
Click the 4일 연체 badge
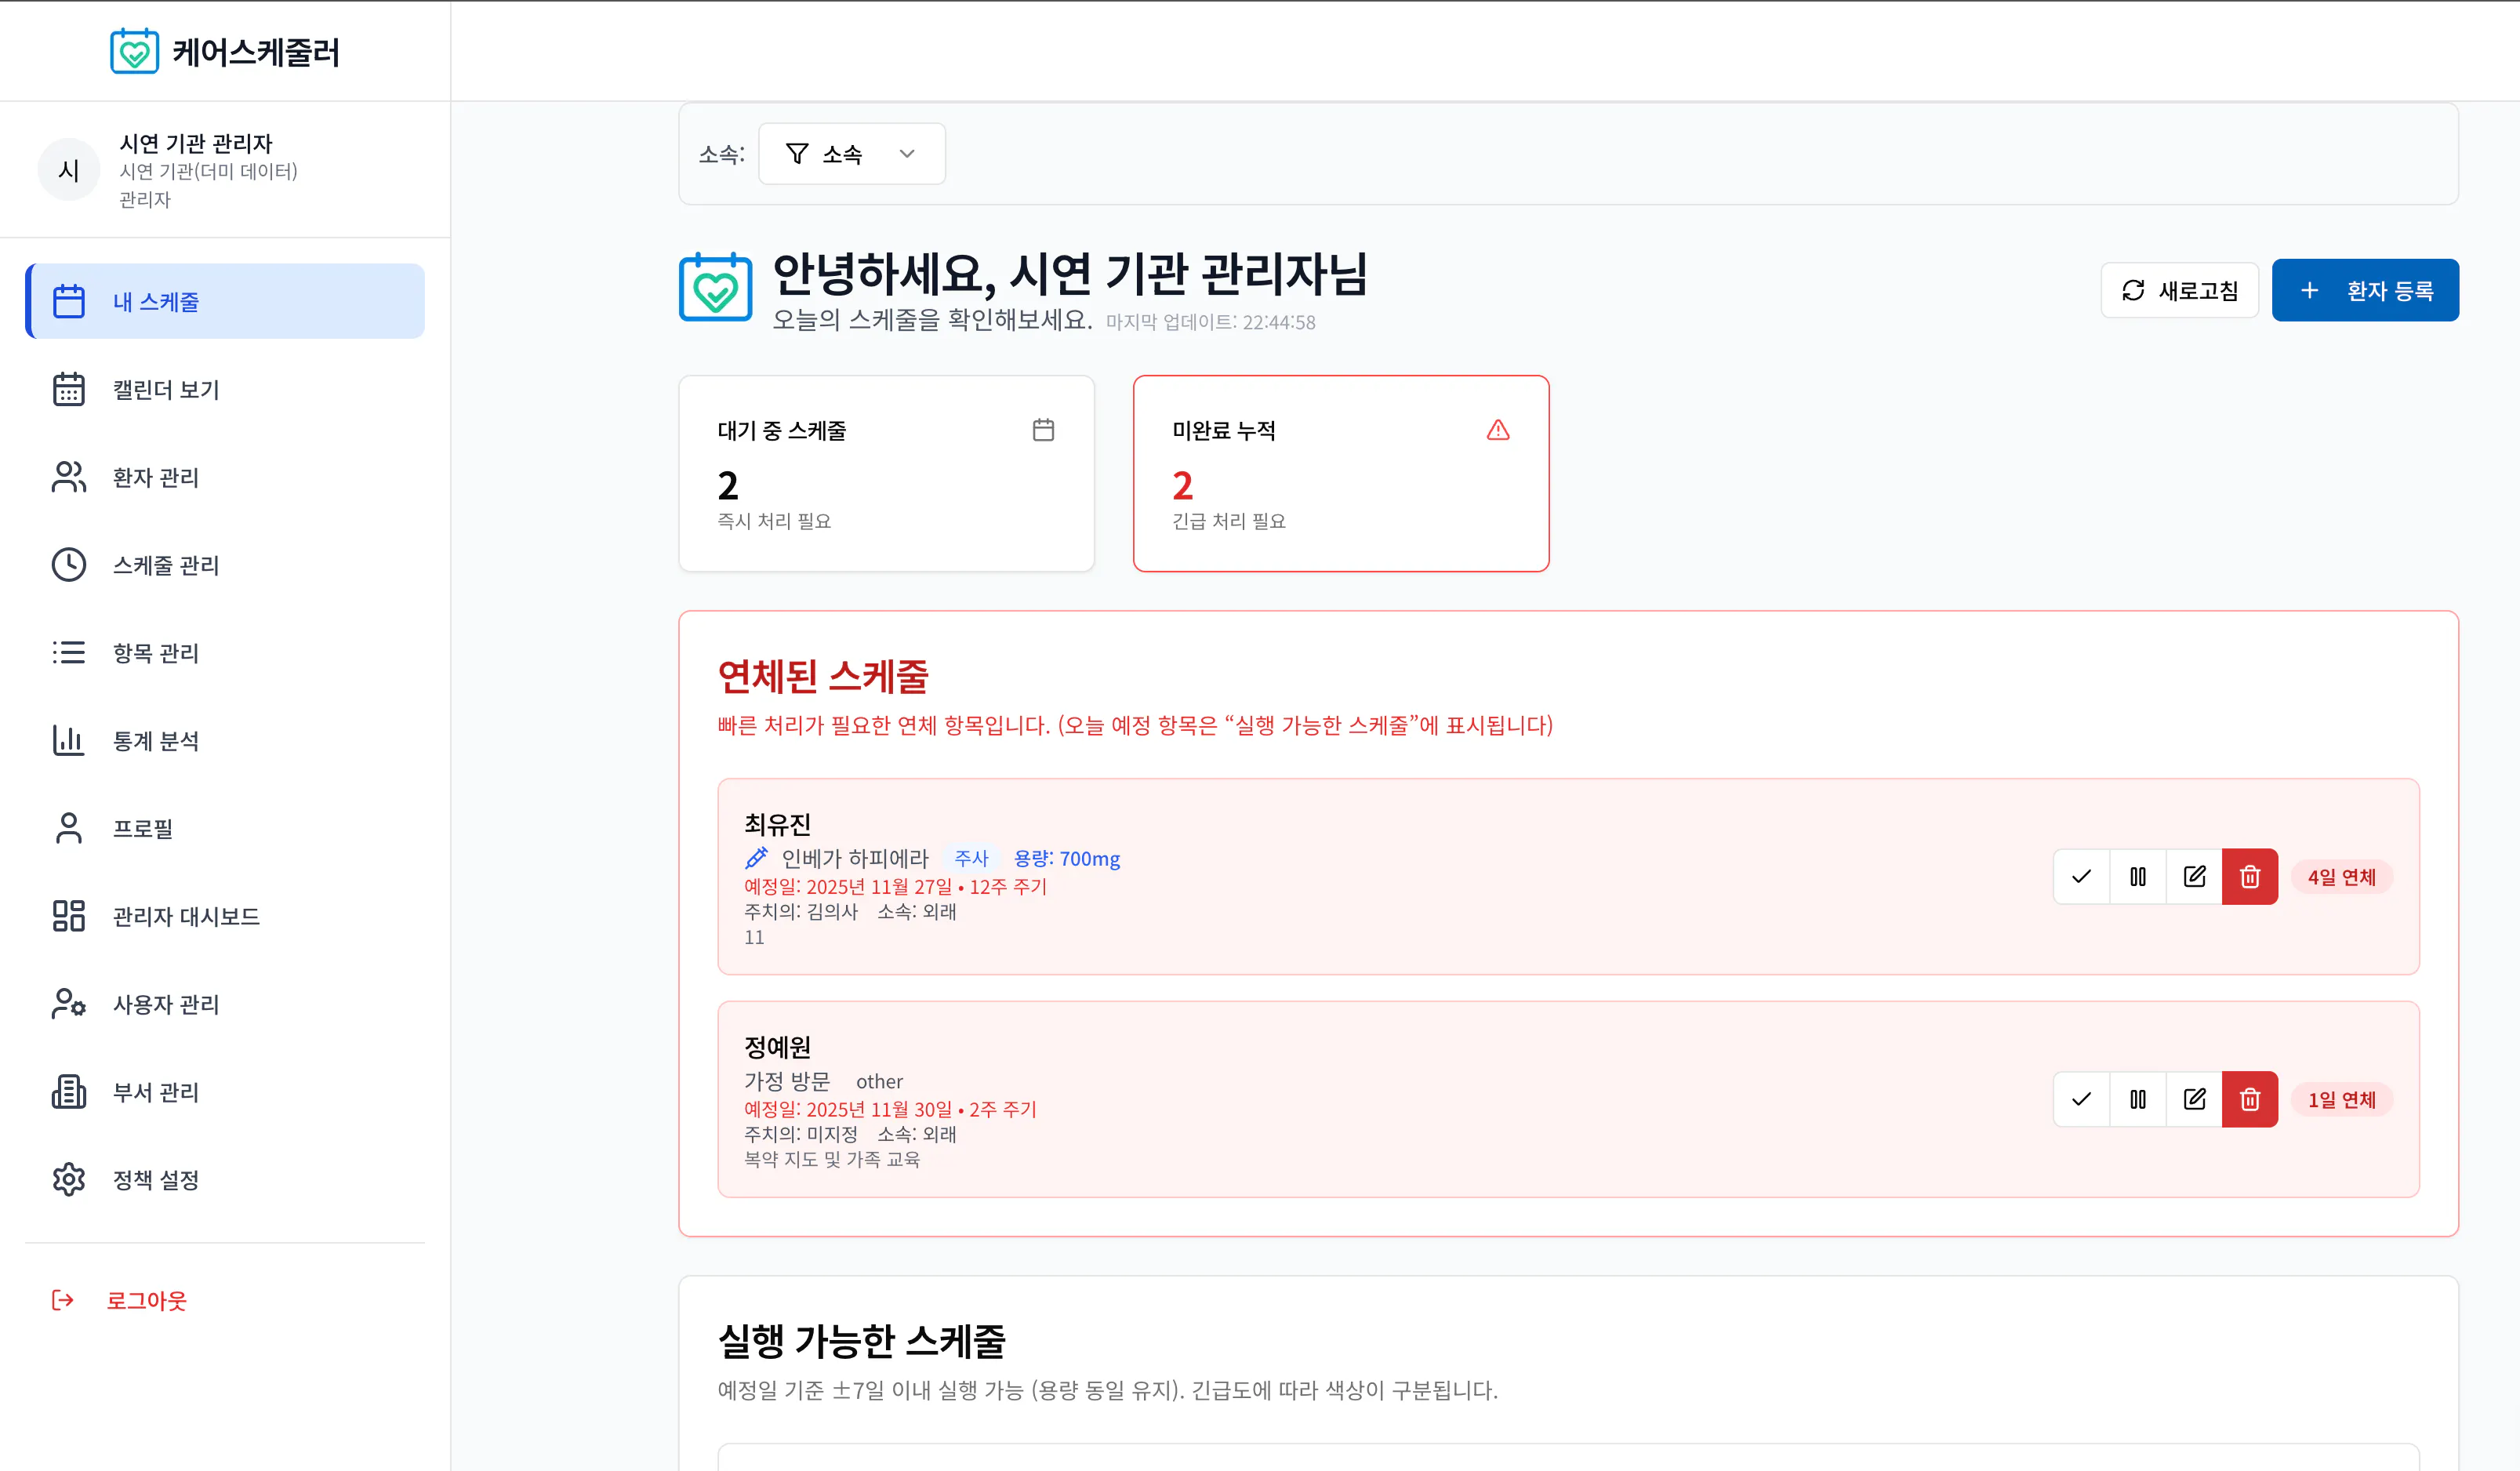[2341, 876]
